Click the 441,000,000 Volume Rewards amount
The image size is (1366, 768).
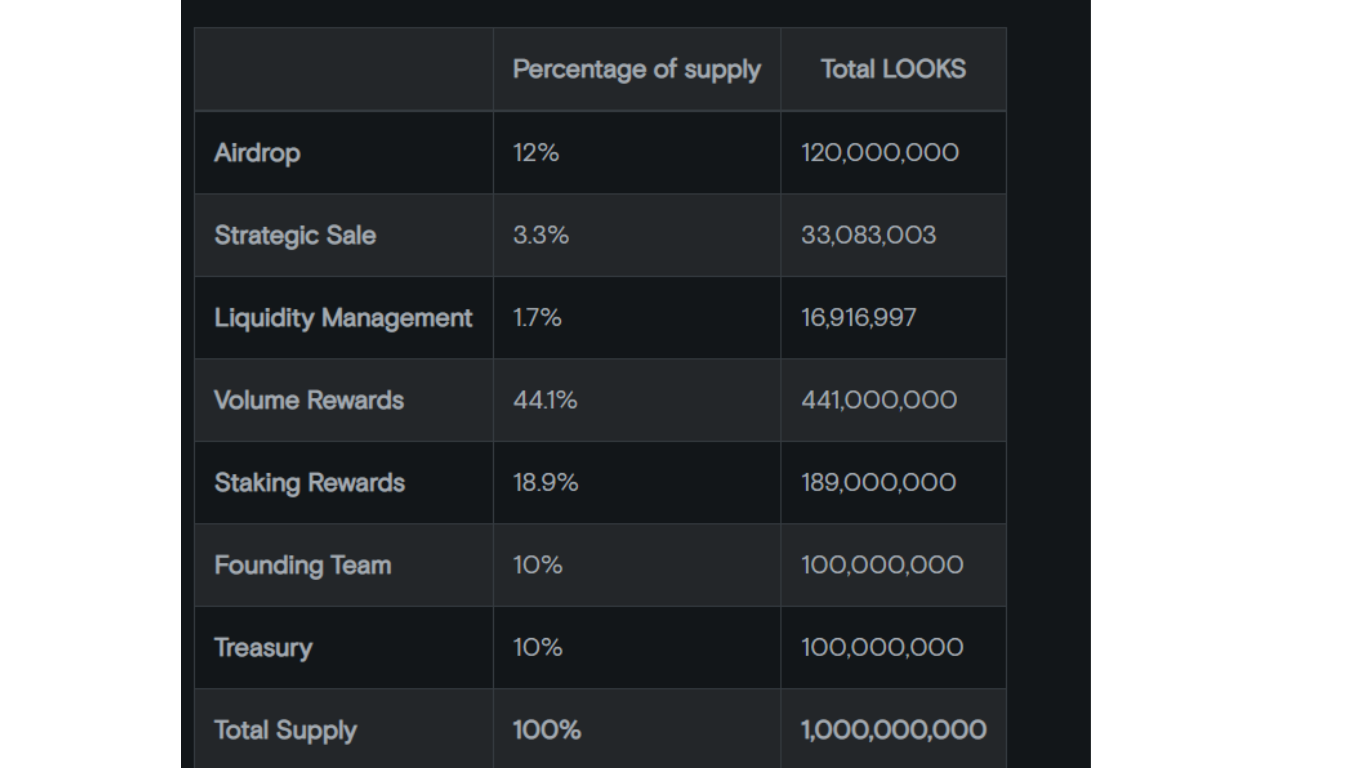click(879, 400)
